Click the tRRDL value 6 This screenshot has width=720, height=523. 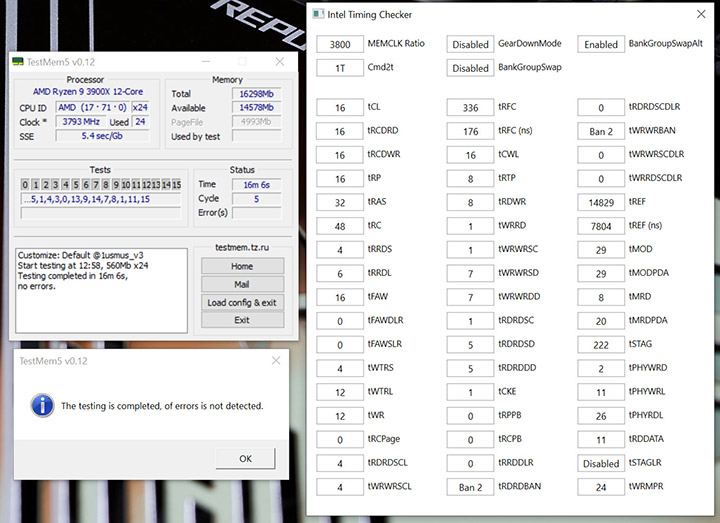[340, 274]
